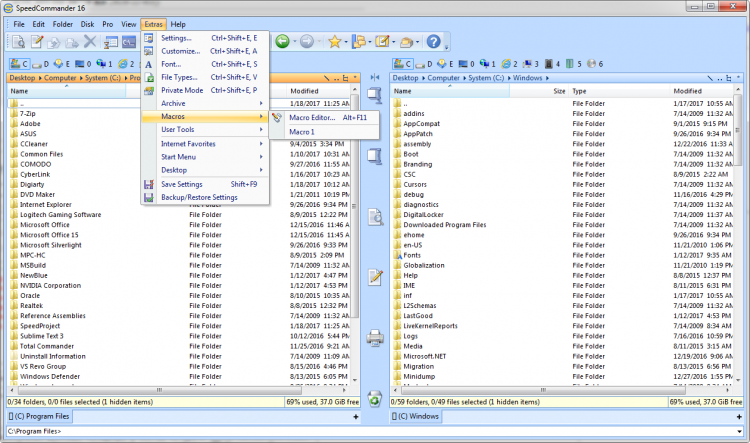Click the notepad with pencil toolbar icon
Screen dimensions: 750x443
pyautogui.click(x=382, y=42)
